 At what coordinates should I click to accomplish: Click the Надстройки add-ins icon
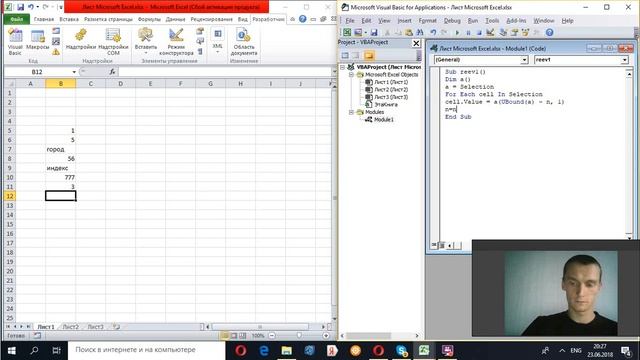[81, 40]
